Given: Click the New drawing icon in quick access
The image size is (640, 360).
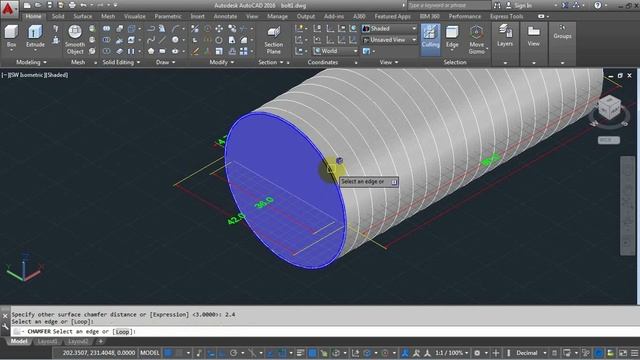Looking at the screenshot, I should point(27,5).
